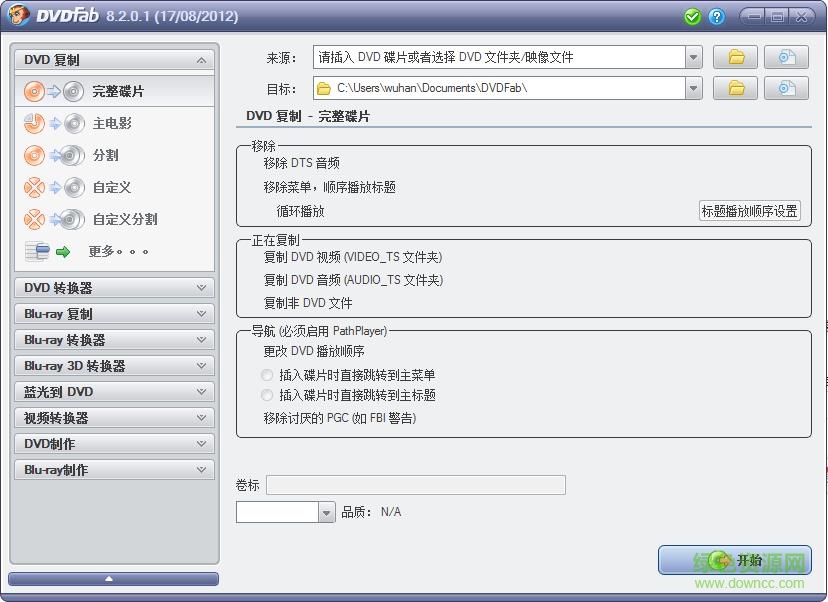Click the 标题播放顺序设置 button
This screenshot has width=828, height=602.
(x=748, y=211)
